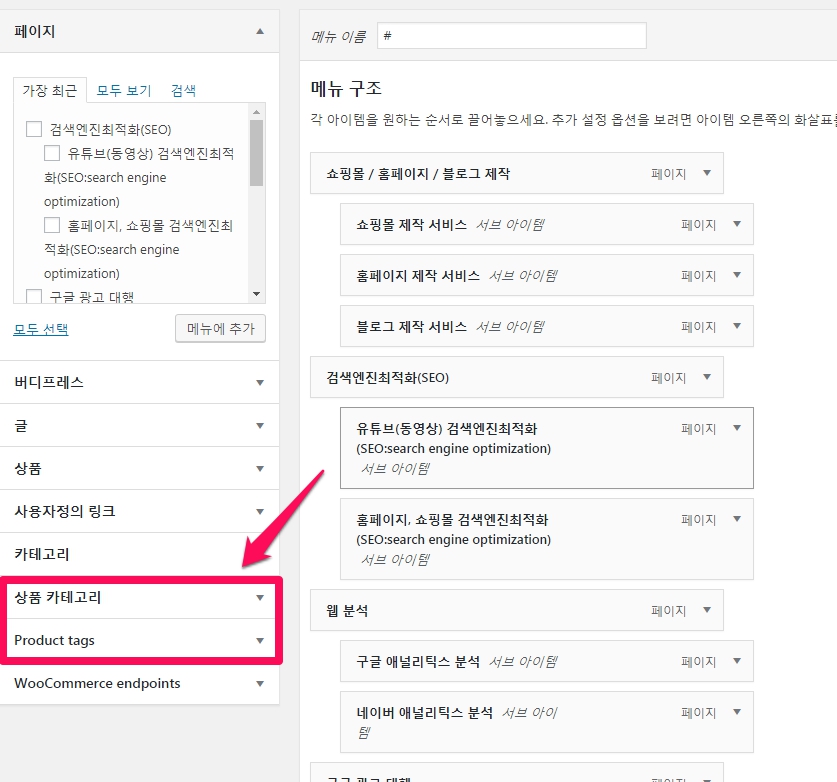Check the 구글 광고 대행 checkbox
The image size is (837, 782).
click(x=33, y=296)
